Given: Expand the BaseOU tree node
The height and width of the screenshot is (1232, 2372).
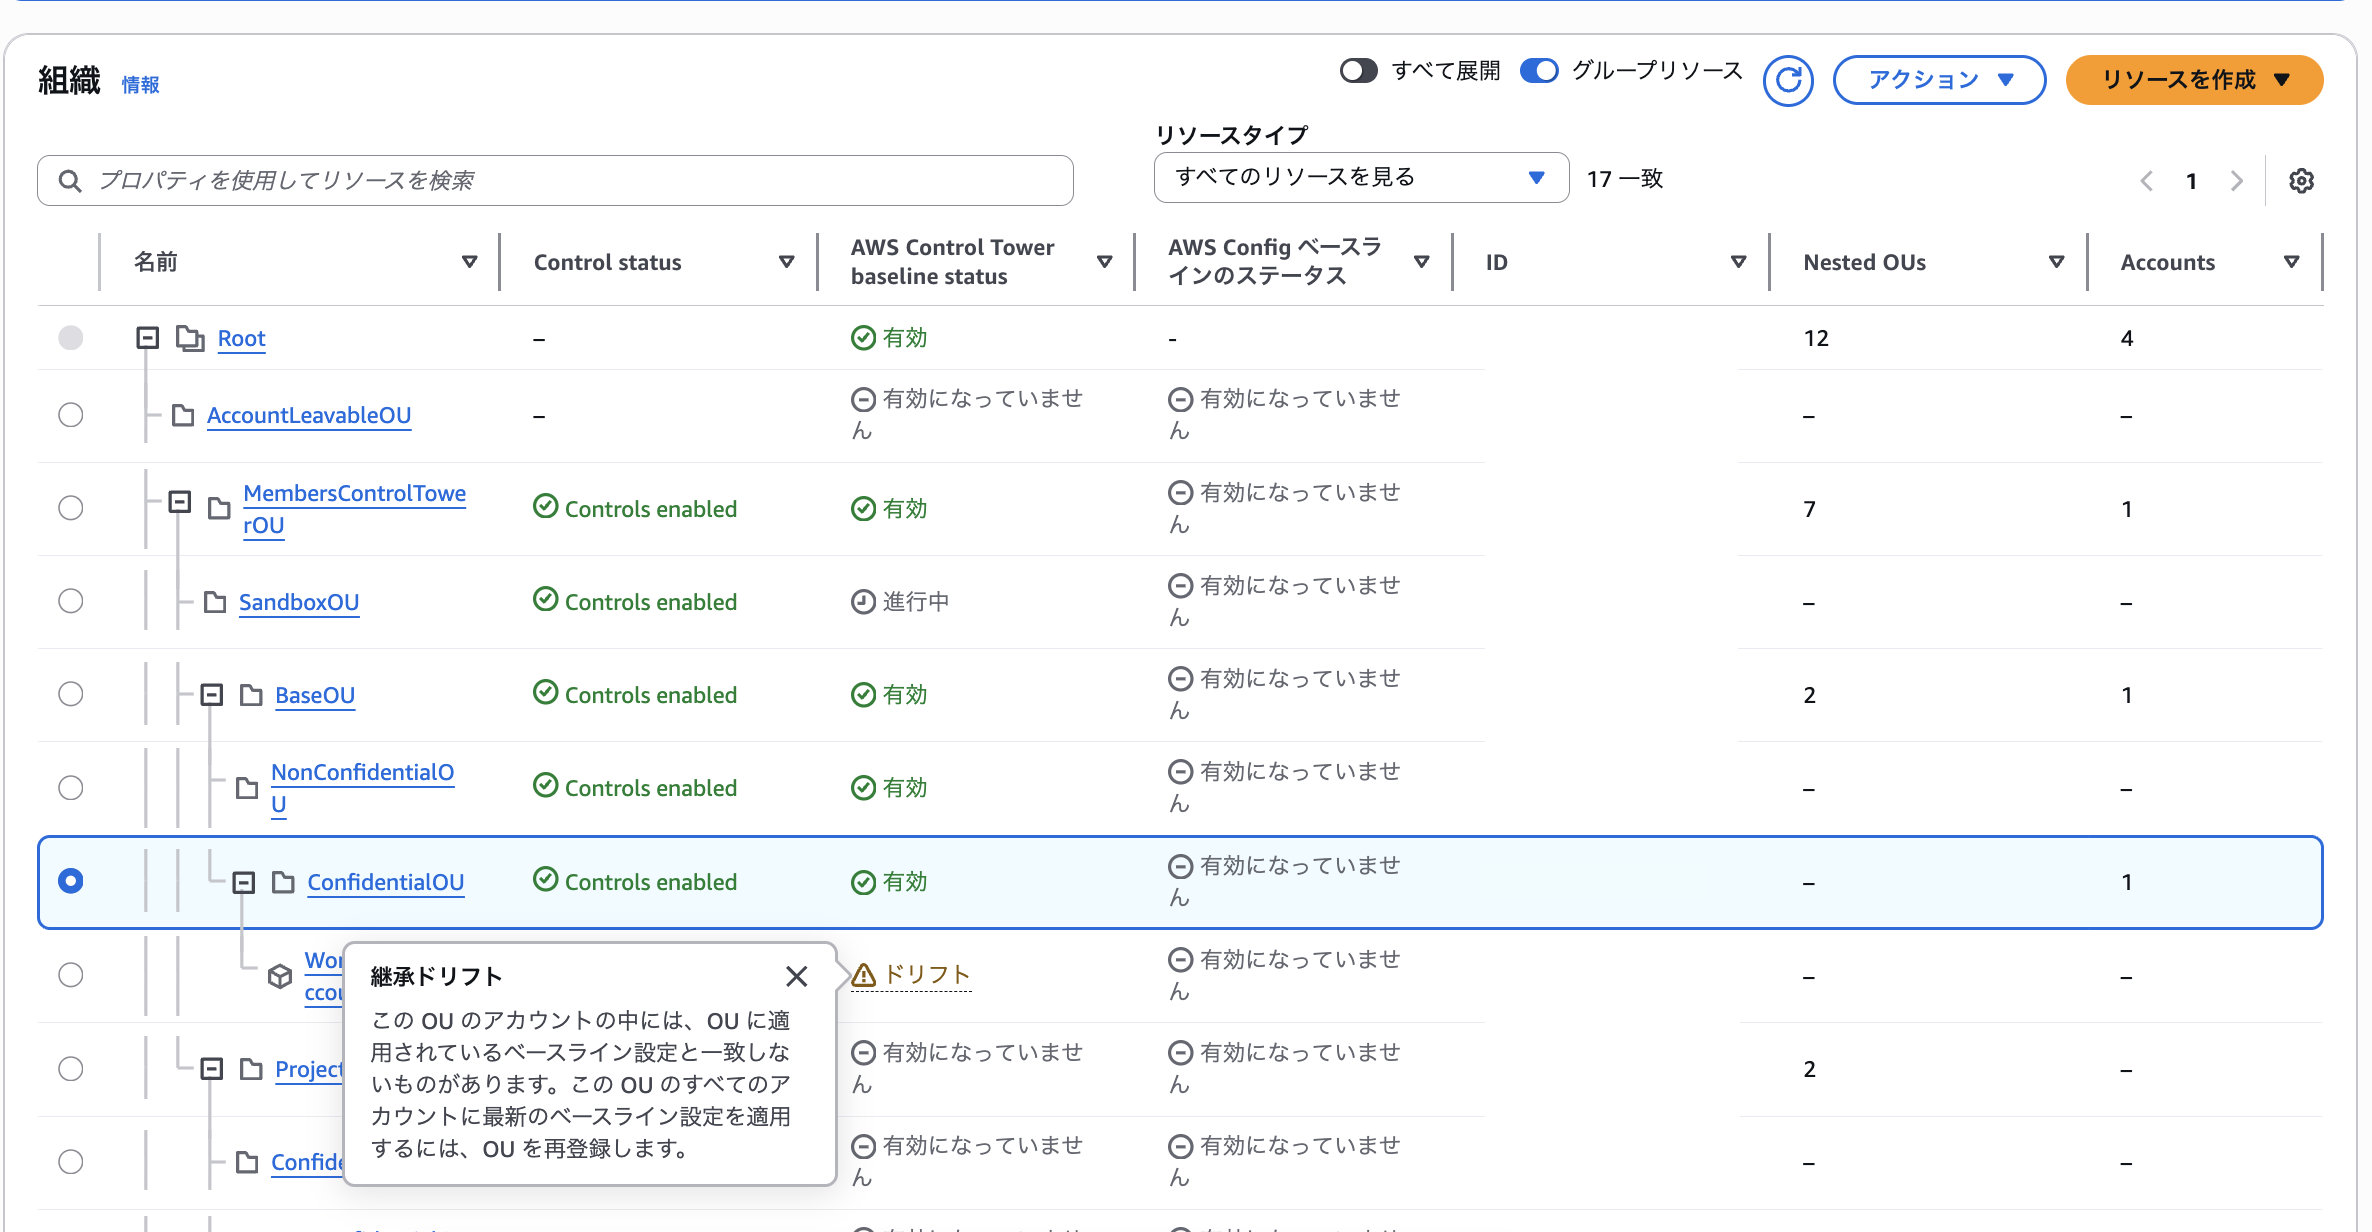Looking at the screenshot, I should point(211,694).
